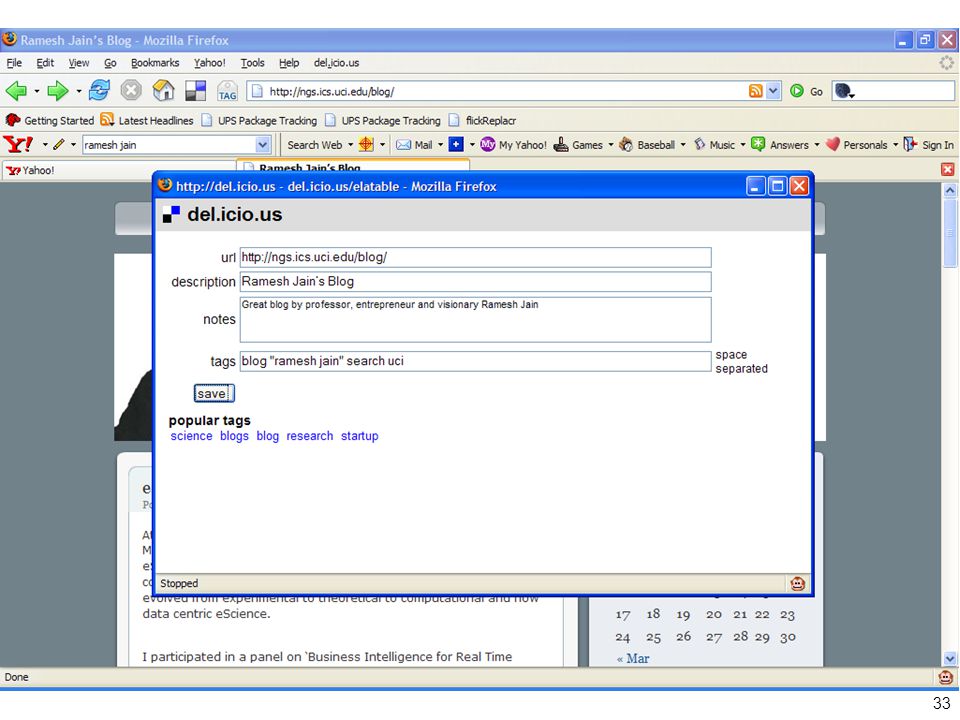Open the Bookmarks menu
The image size is (960, 720).
tap(155, 62)
